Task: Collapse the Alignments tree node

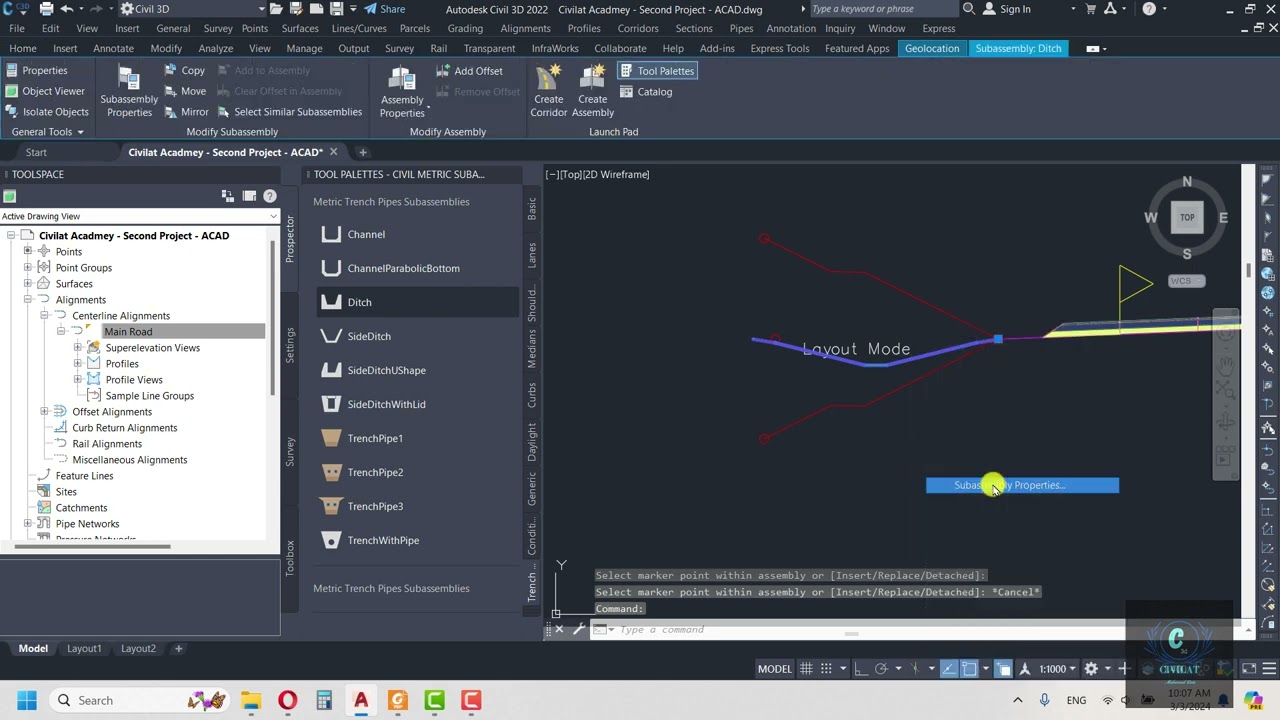Action: click(x=28, y=300)
